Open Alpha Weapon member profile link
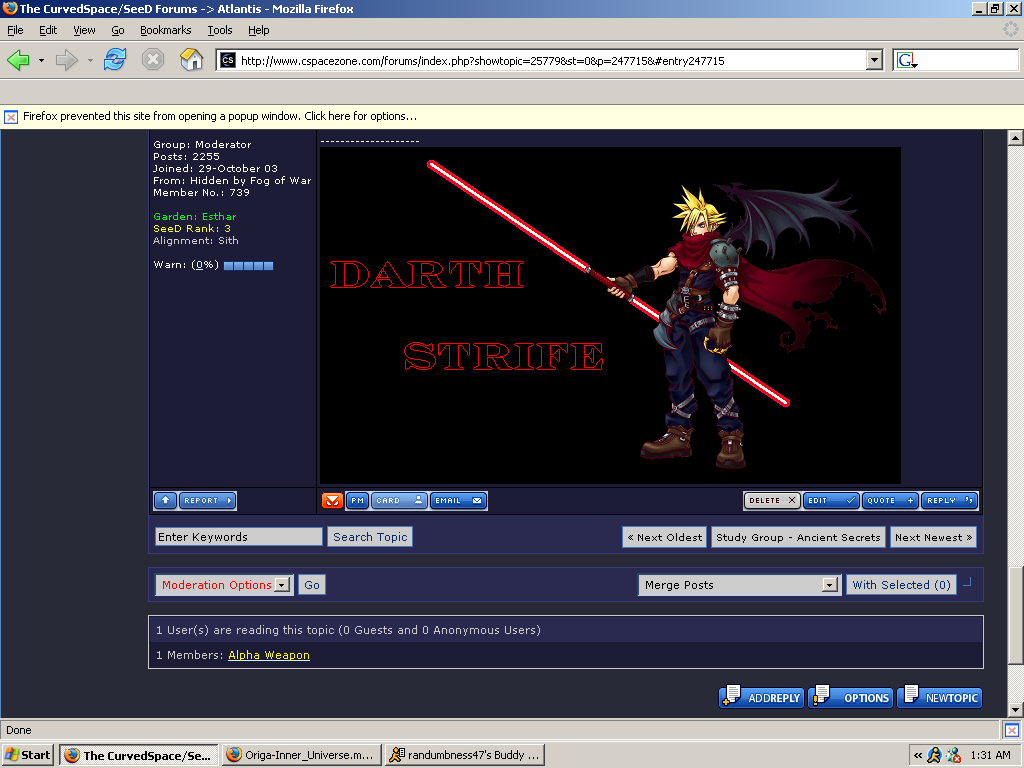 (268, 655)
